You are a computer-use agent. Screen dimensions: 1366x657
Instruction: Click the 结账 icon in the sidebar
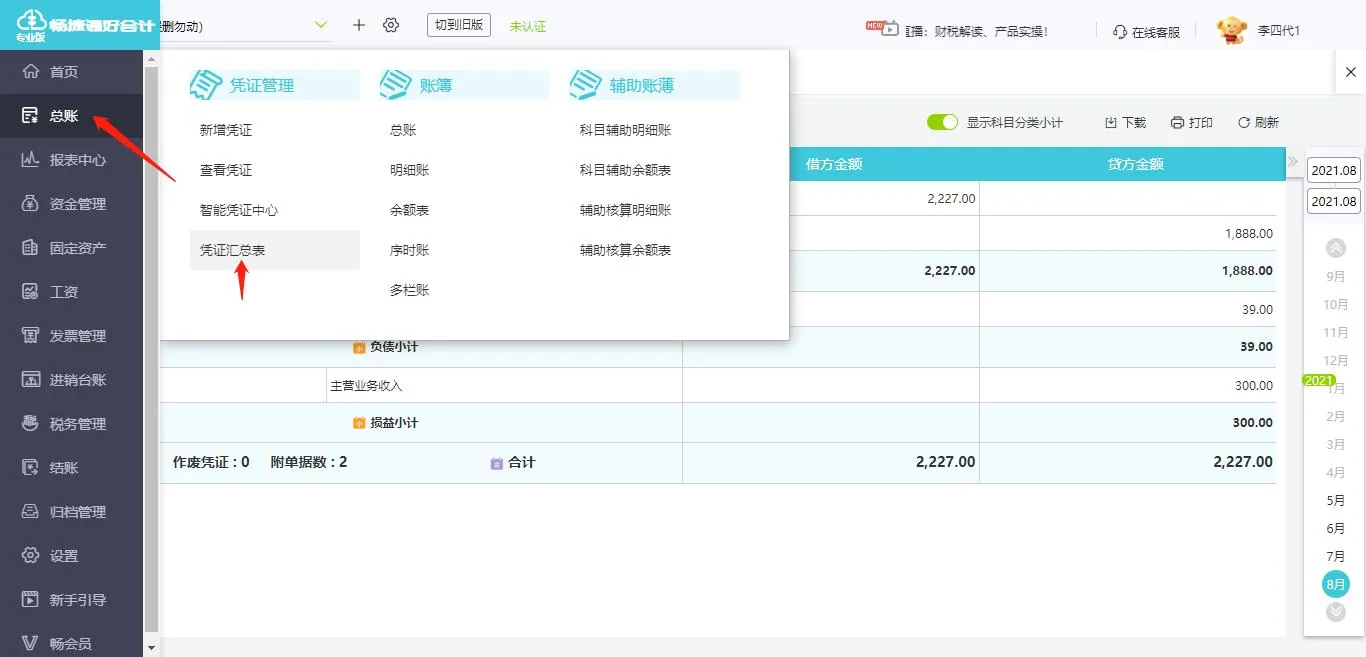[30, 468]
